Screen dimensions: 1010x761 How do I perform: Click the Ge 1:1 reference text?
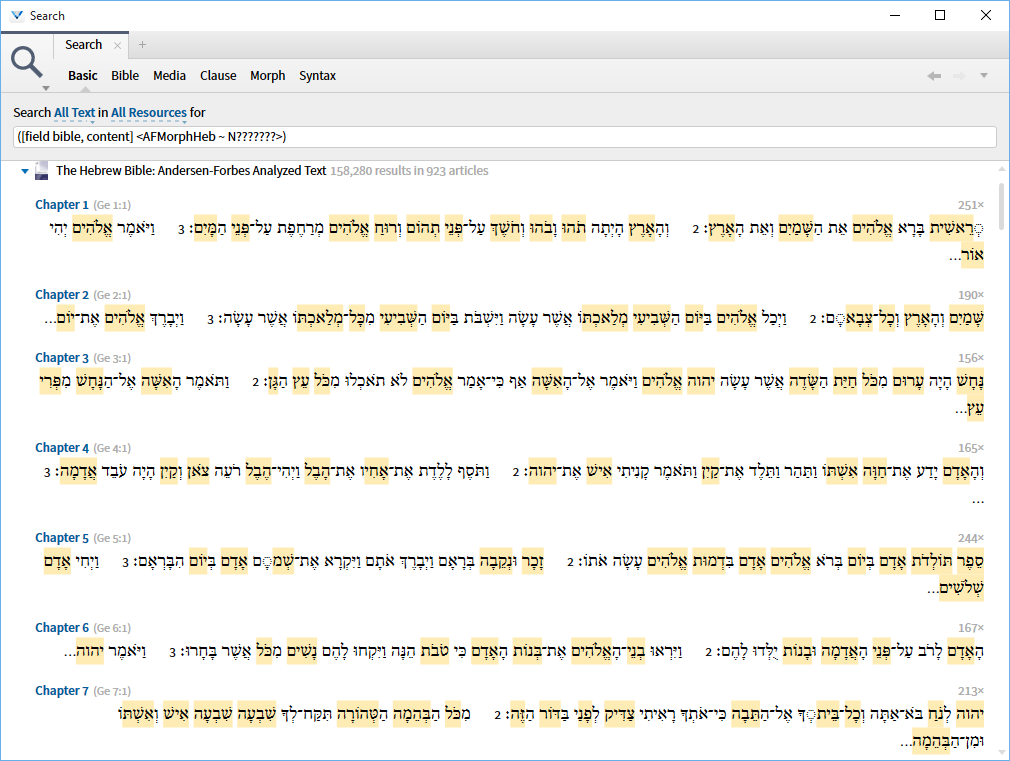pos(112,206)
